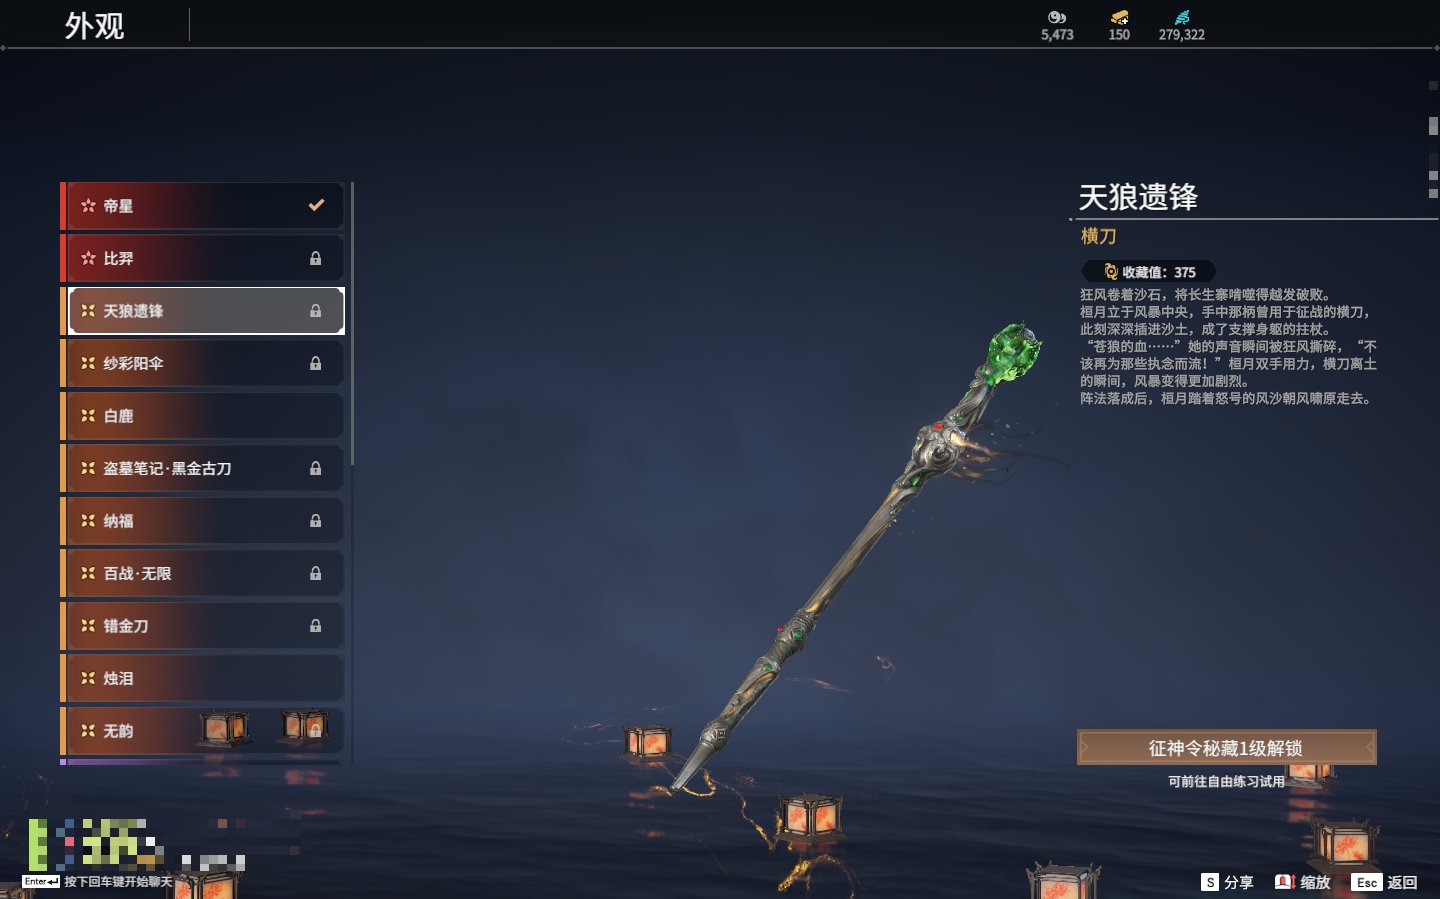Click the 分享 share button

[1228, 882]
